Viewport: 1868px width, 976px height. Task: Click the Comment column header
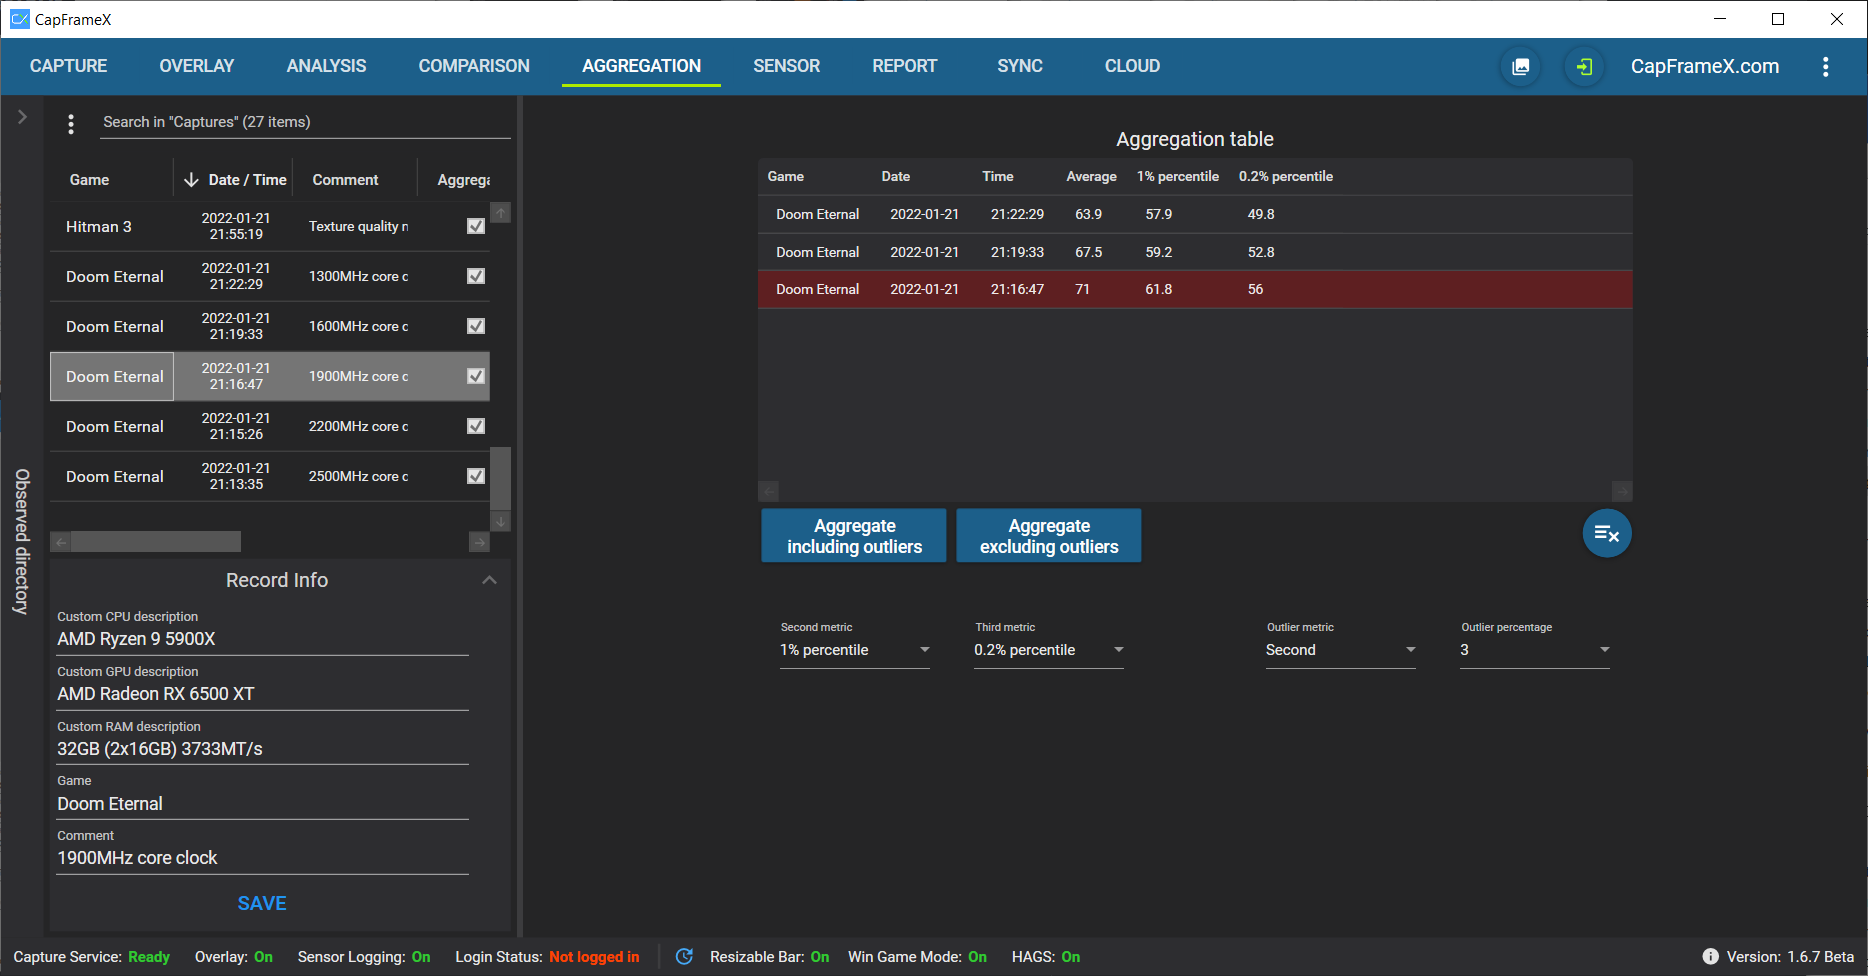(345, 180)
